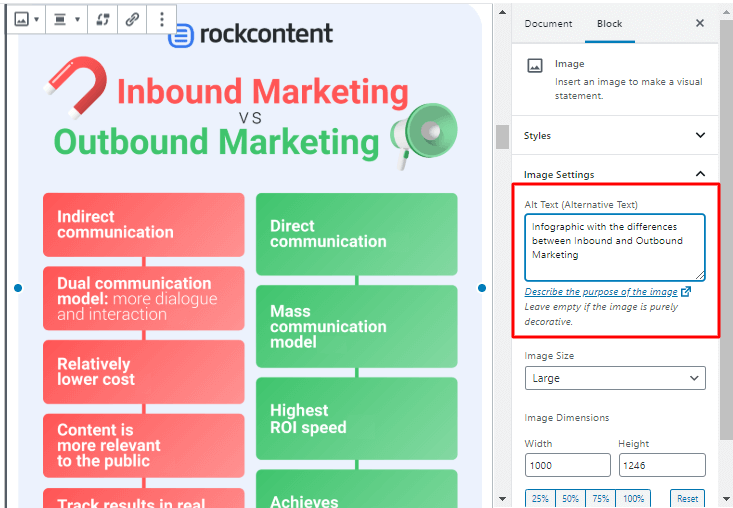Click the replace image toolbar icon
Viewport: 733px width, 508px height.
click(103, 19)
